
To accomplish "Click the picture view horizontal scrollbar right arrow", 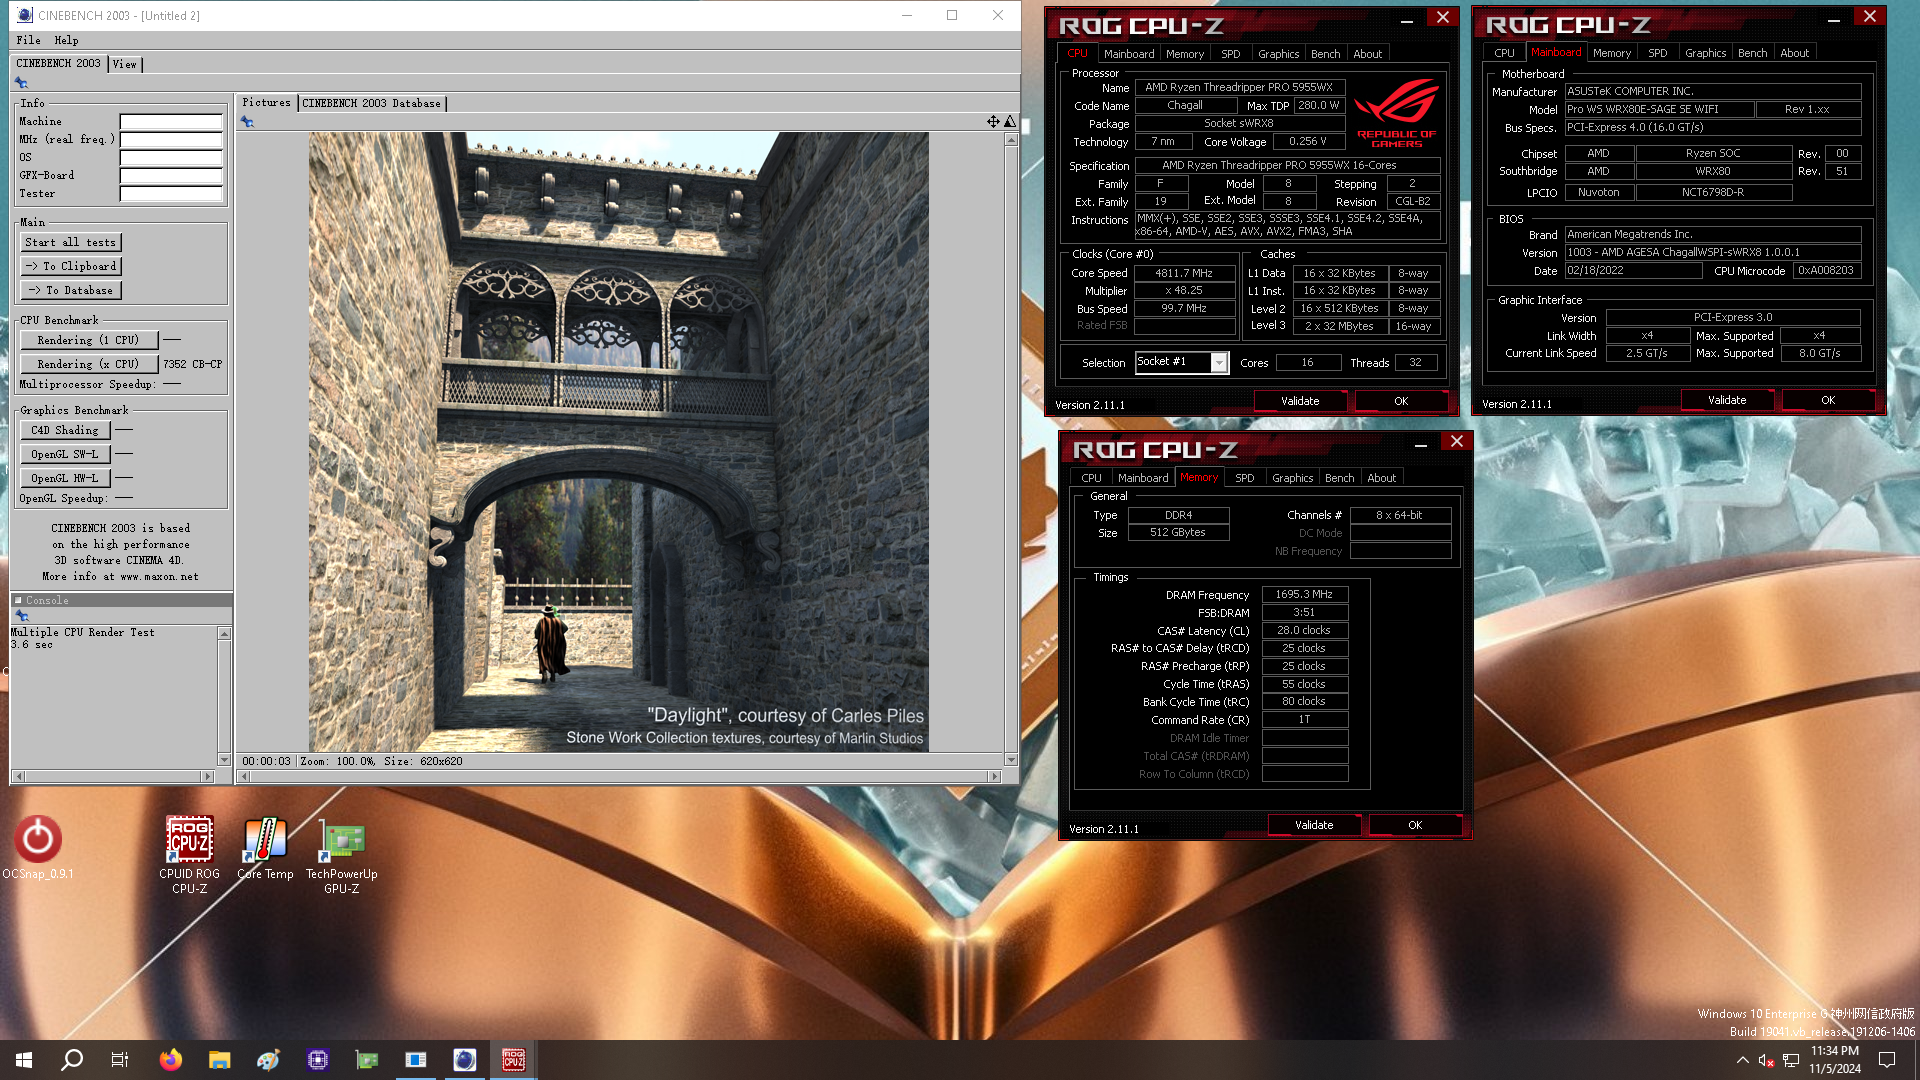I will (x=994, y=776).
